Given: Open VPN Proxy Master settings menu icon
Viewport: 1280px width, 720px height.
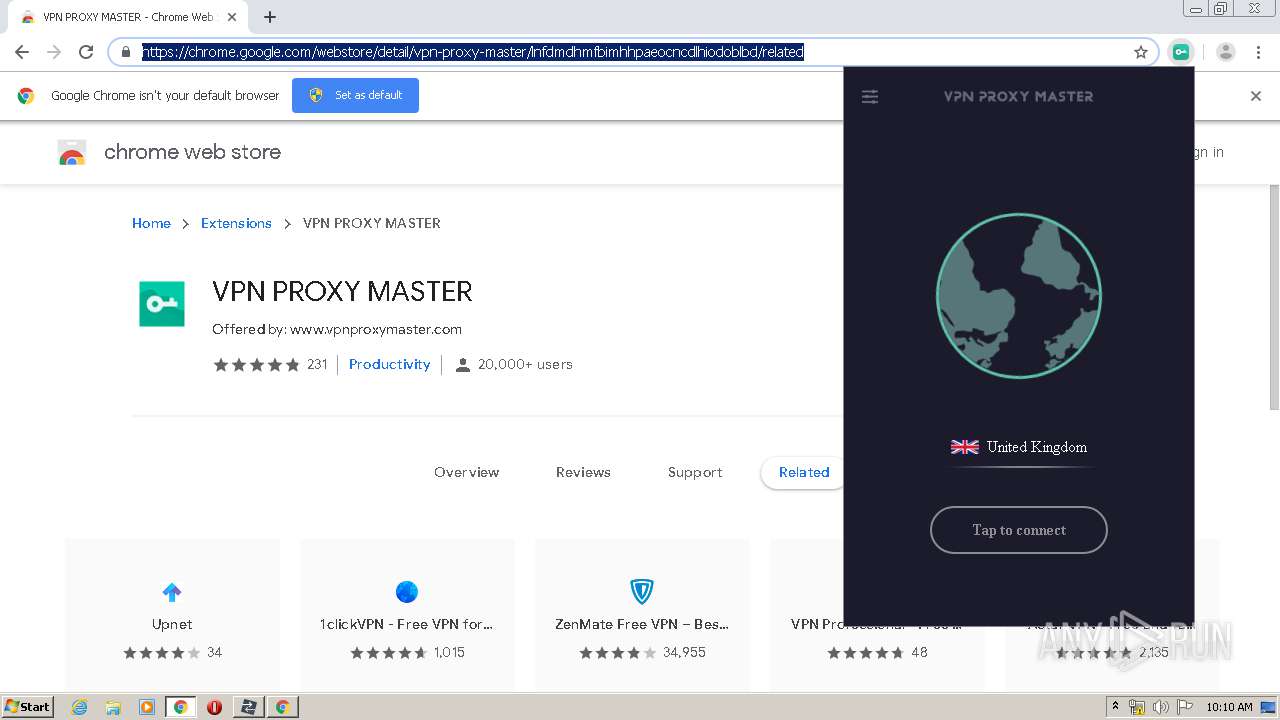Looking at the screenshot, I should click(870, 97).
